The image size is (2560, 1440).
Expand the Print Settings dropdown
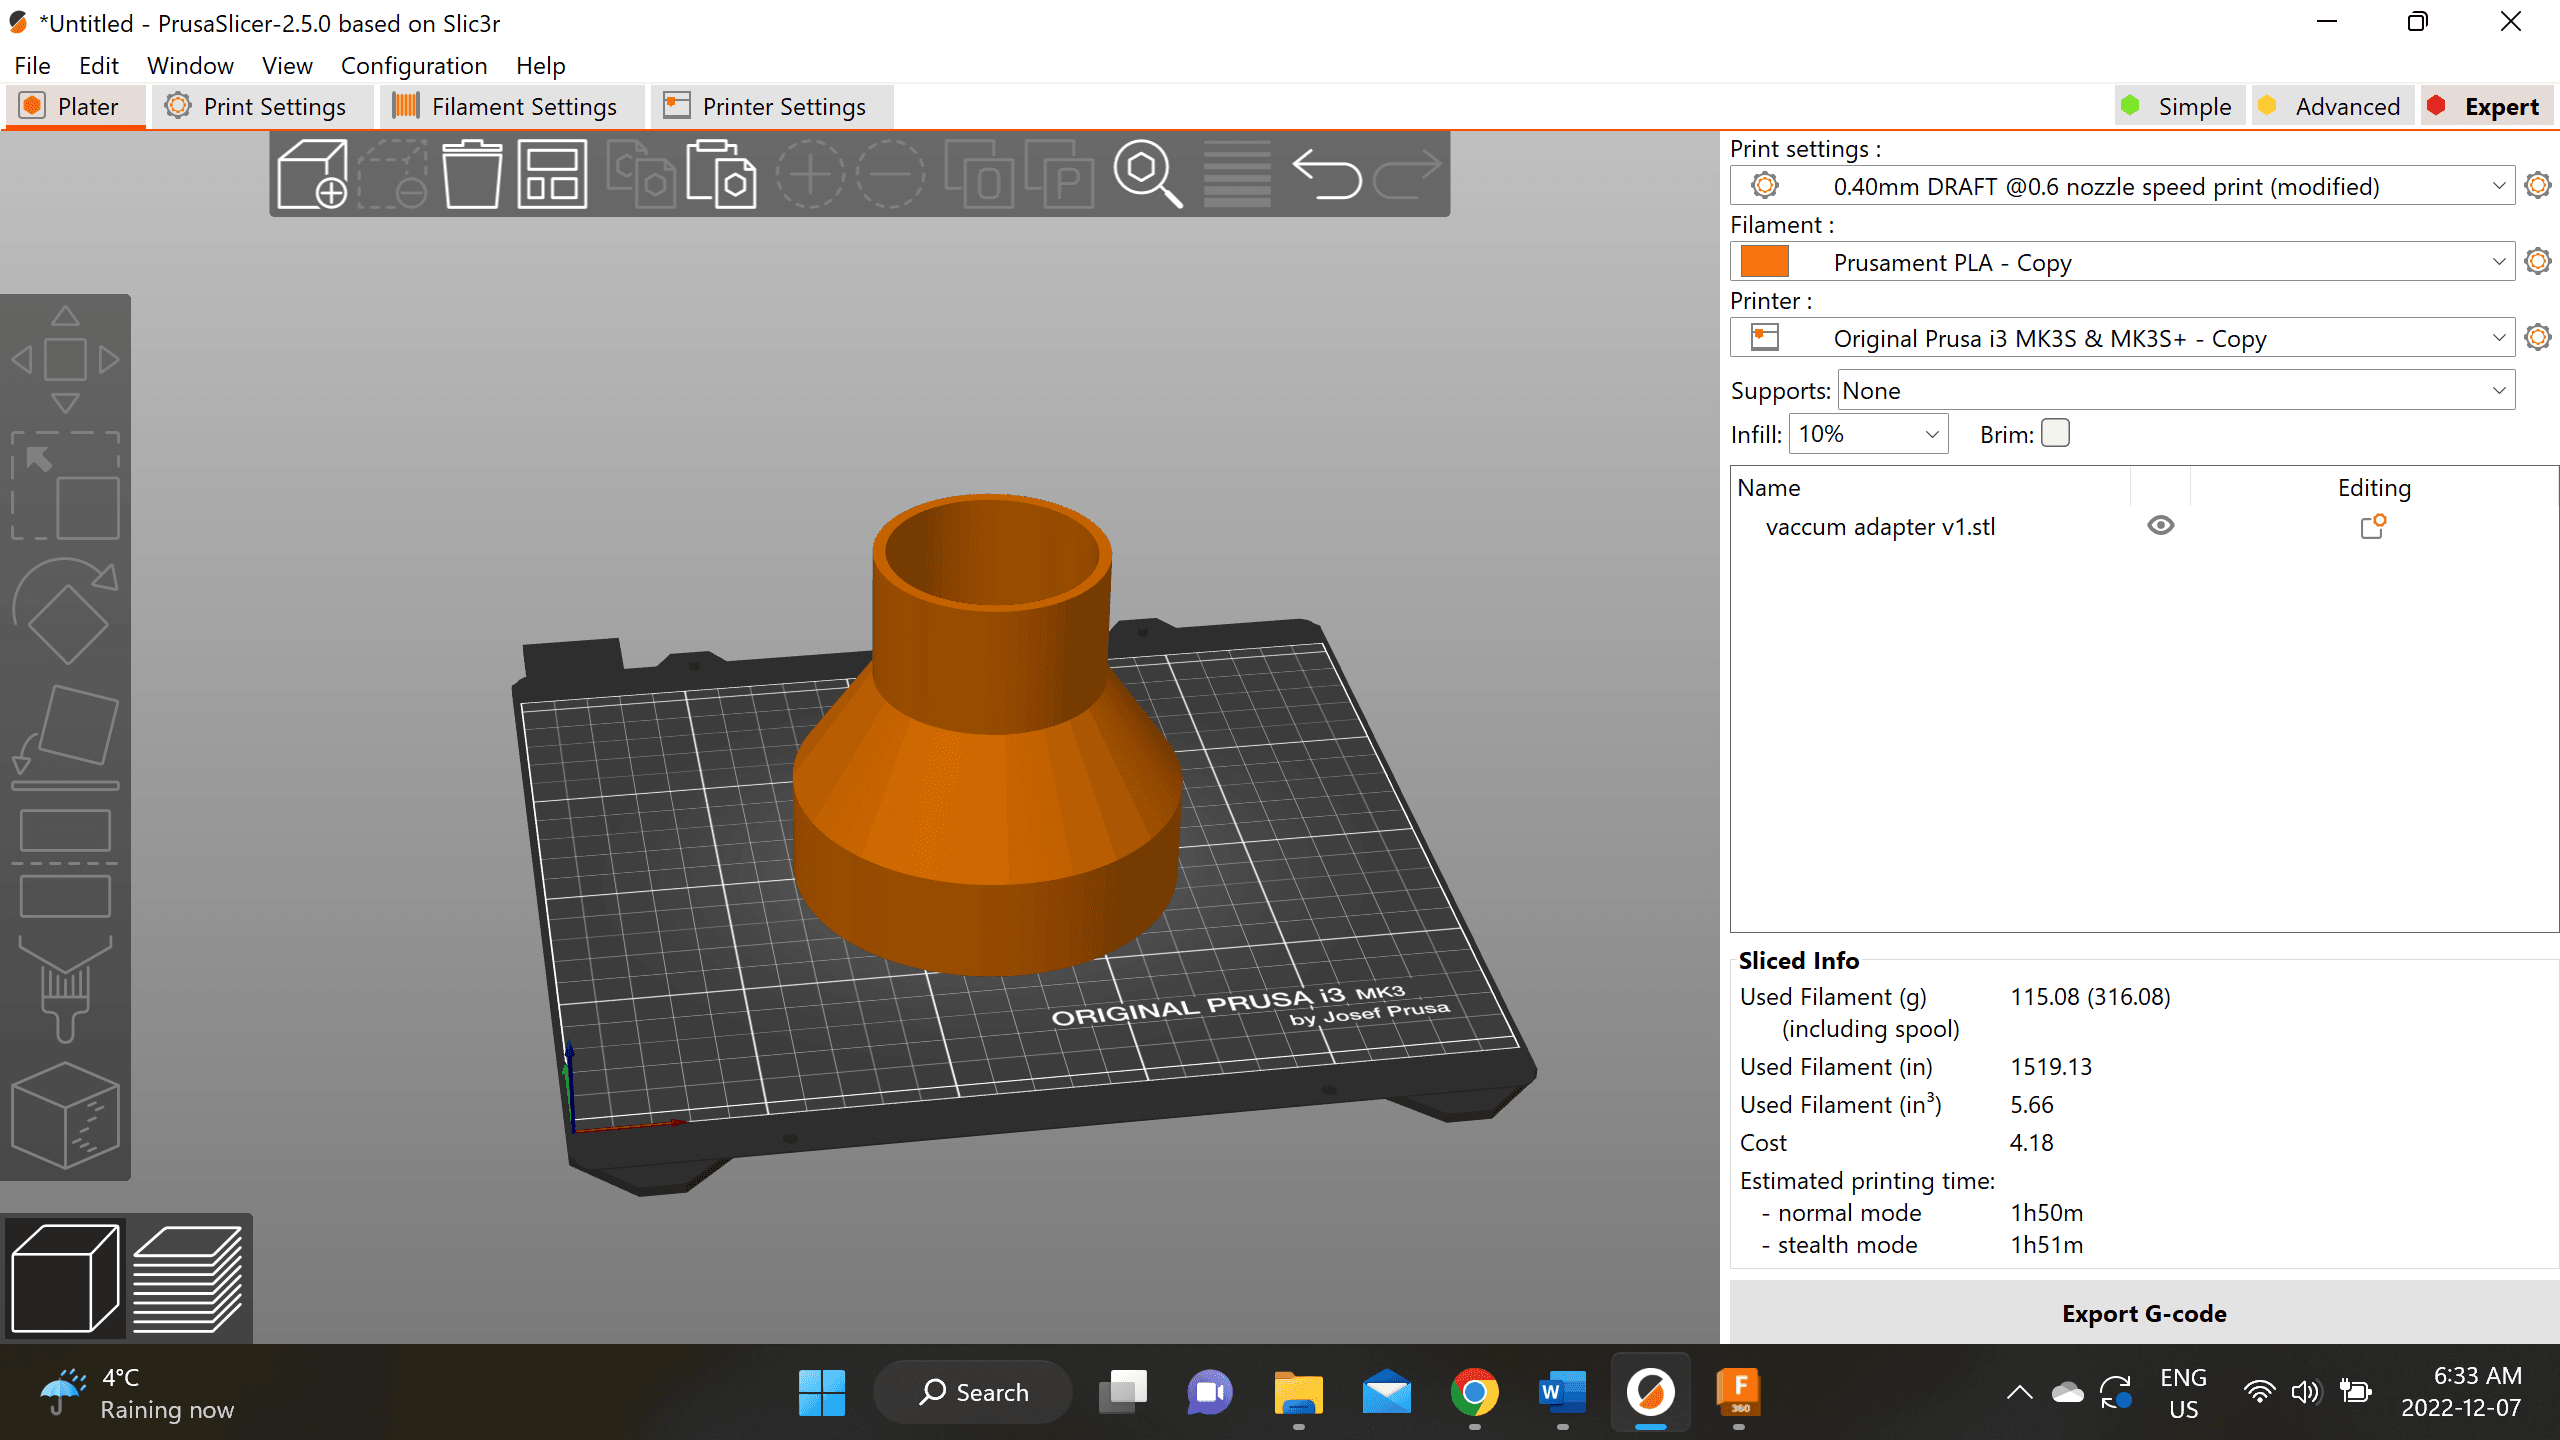click(2500, 185)
